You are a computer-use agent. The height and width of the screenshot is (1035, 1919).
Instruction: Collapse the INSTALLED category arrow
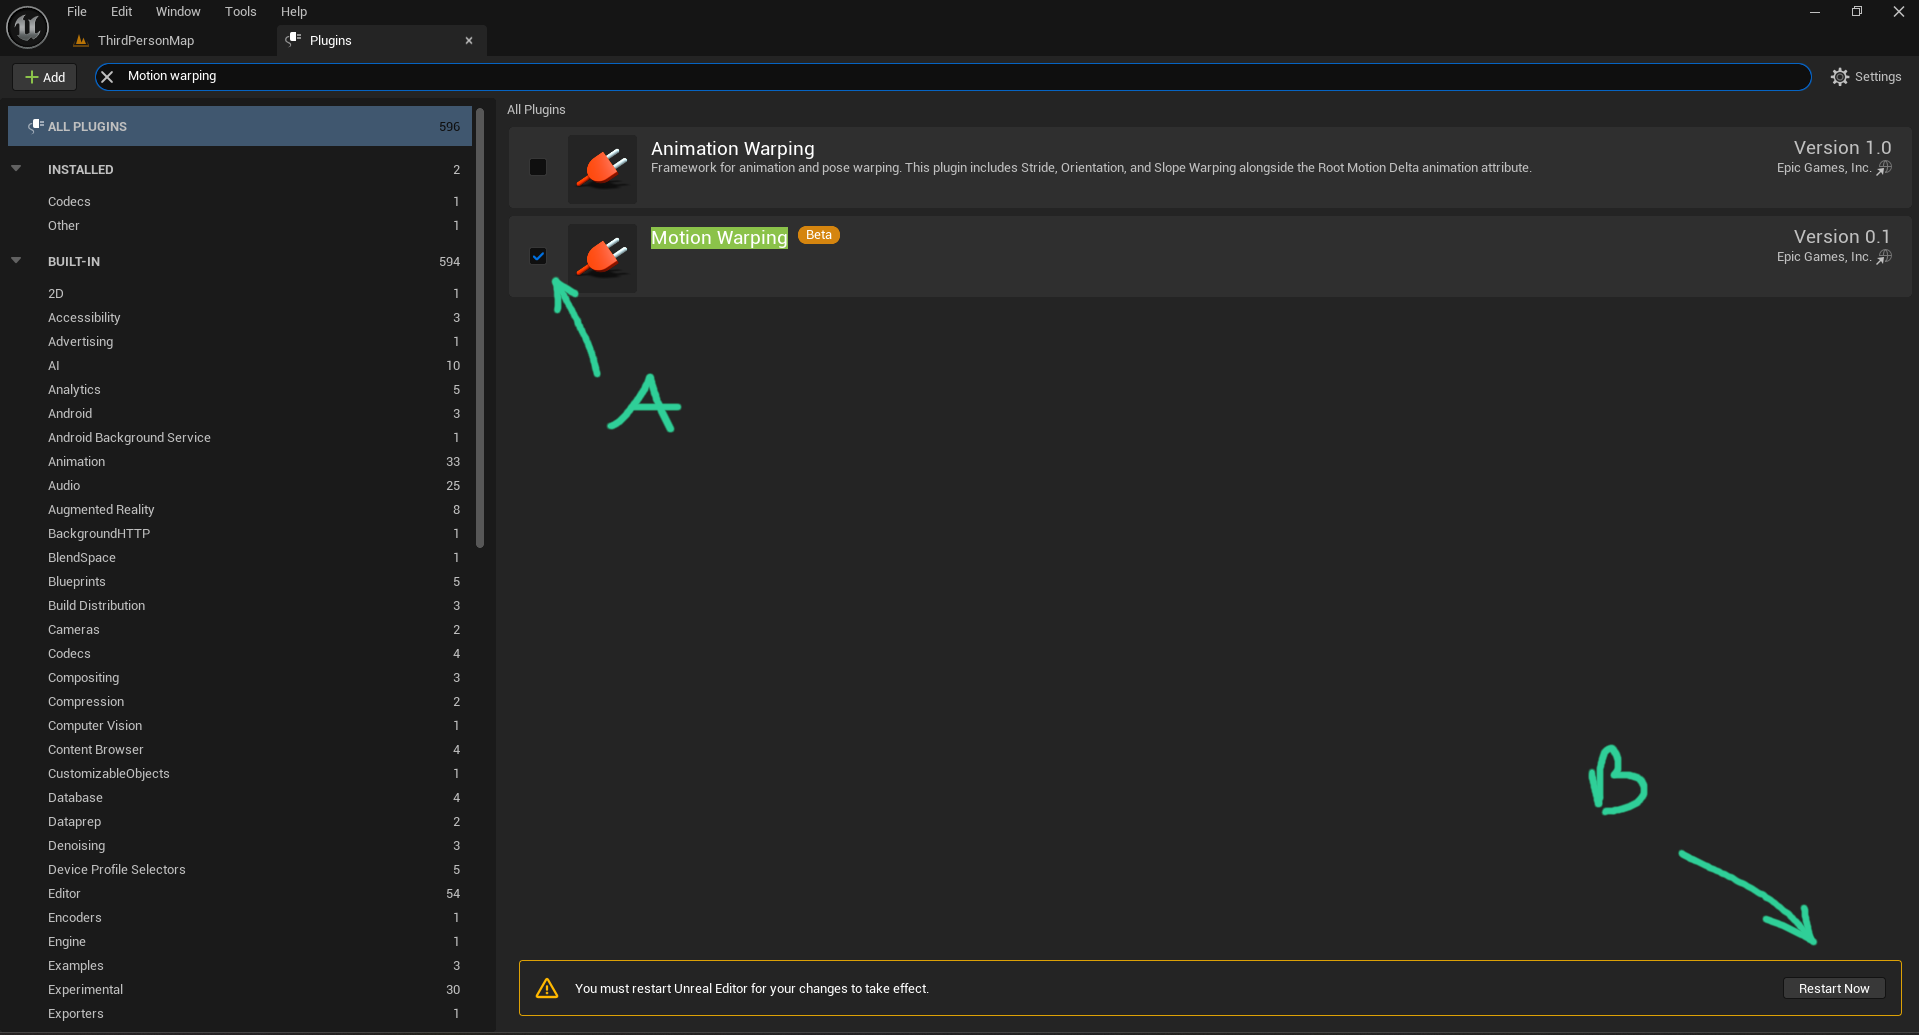[x=16, y=169]
